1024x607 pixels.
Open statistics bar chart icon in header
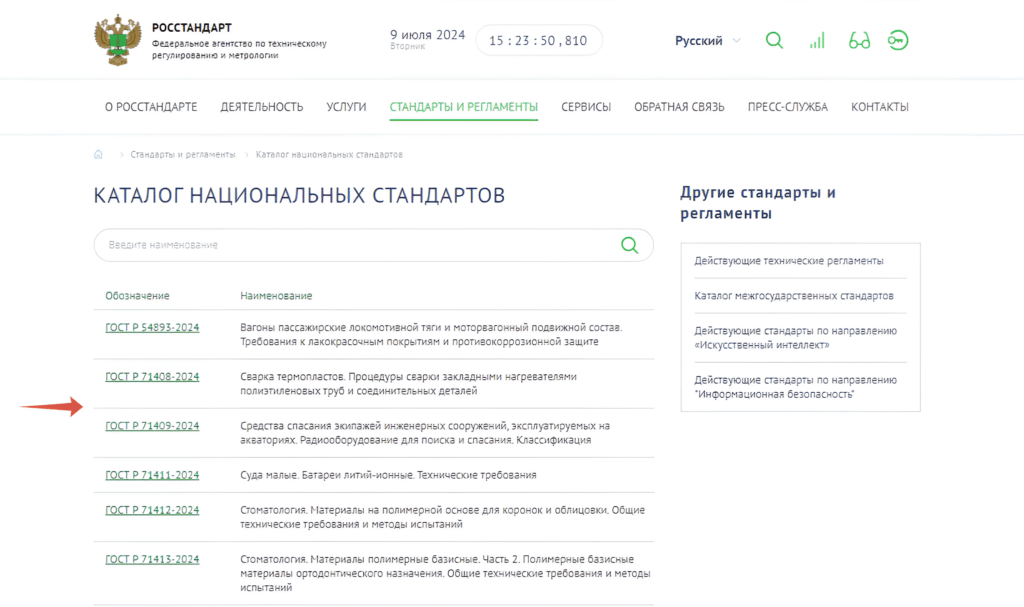817,41
